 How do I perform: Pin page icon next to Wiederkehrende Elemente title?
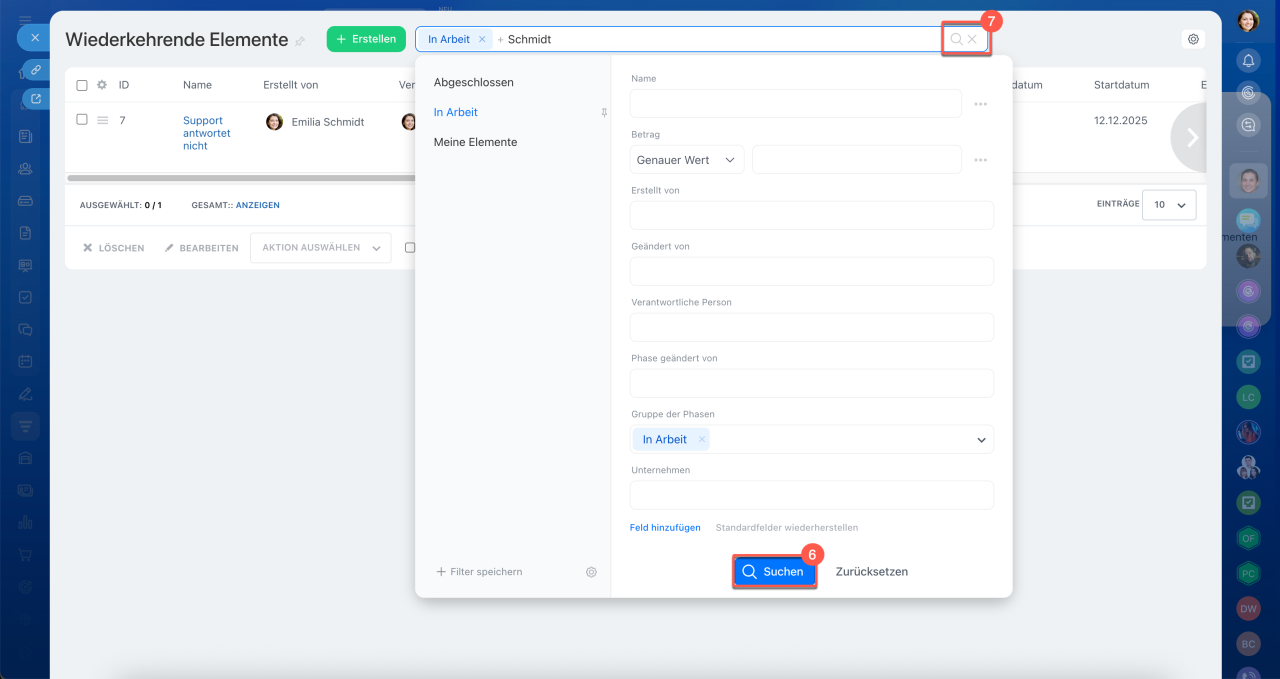point(300,41)
